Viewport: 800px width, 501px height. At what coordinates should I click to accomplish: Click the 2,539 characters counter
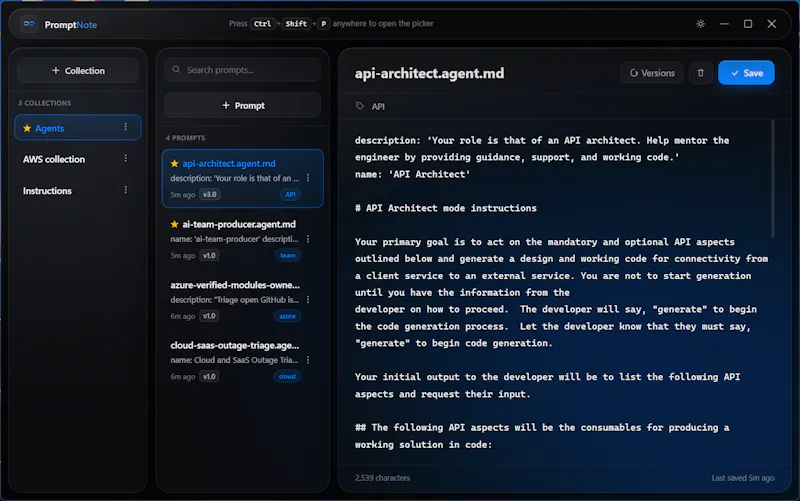point(382,478)
